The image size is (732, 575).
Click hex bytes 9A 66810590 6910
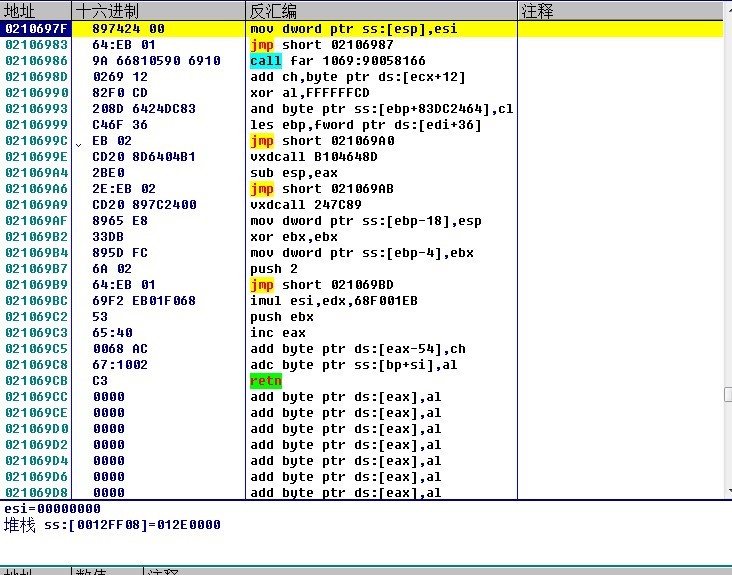click(156, 61)
